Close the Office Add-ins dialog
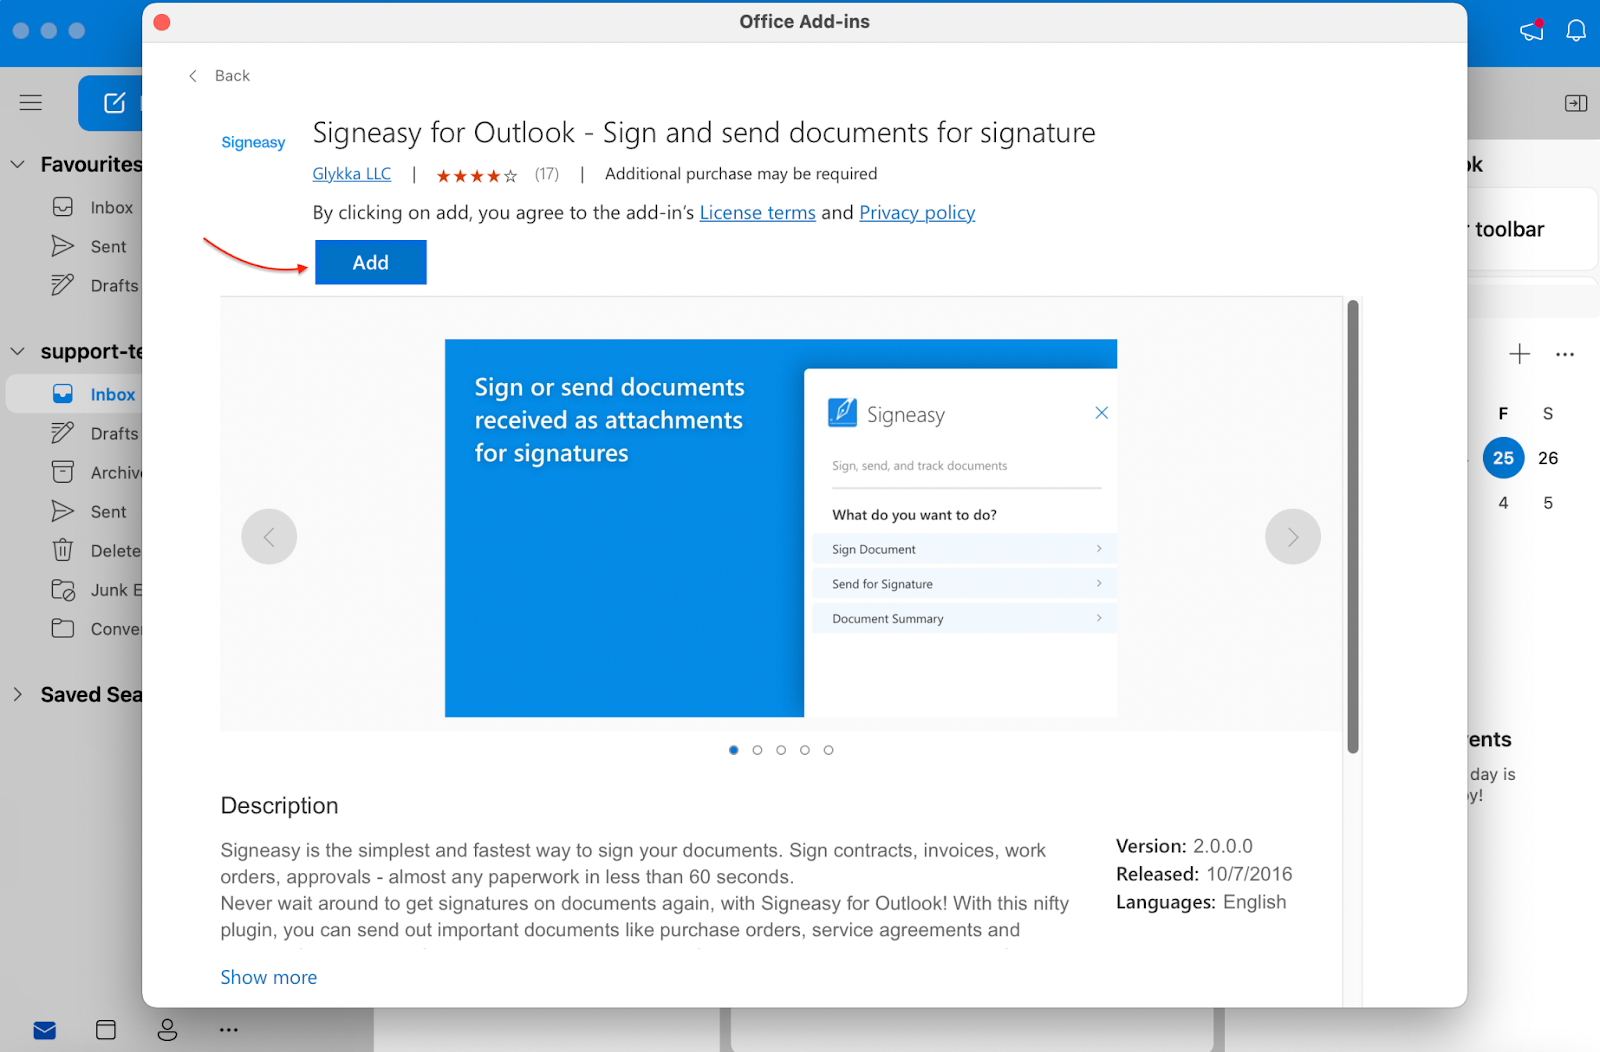The width and height of the screenshot is (1600, 1052). [x=162, y=22]
